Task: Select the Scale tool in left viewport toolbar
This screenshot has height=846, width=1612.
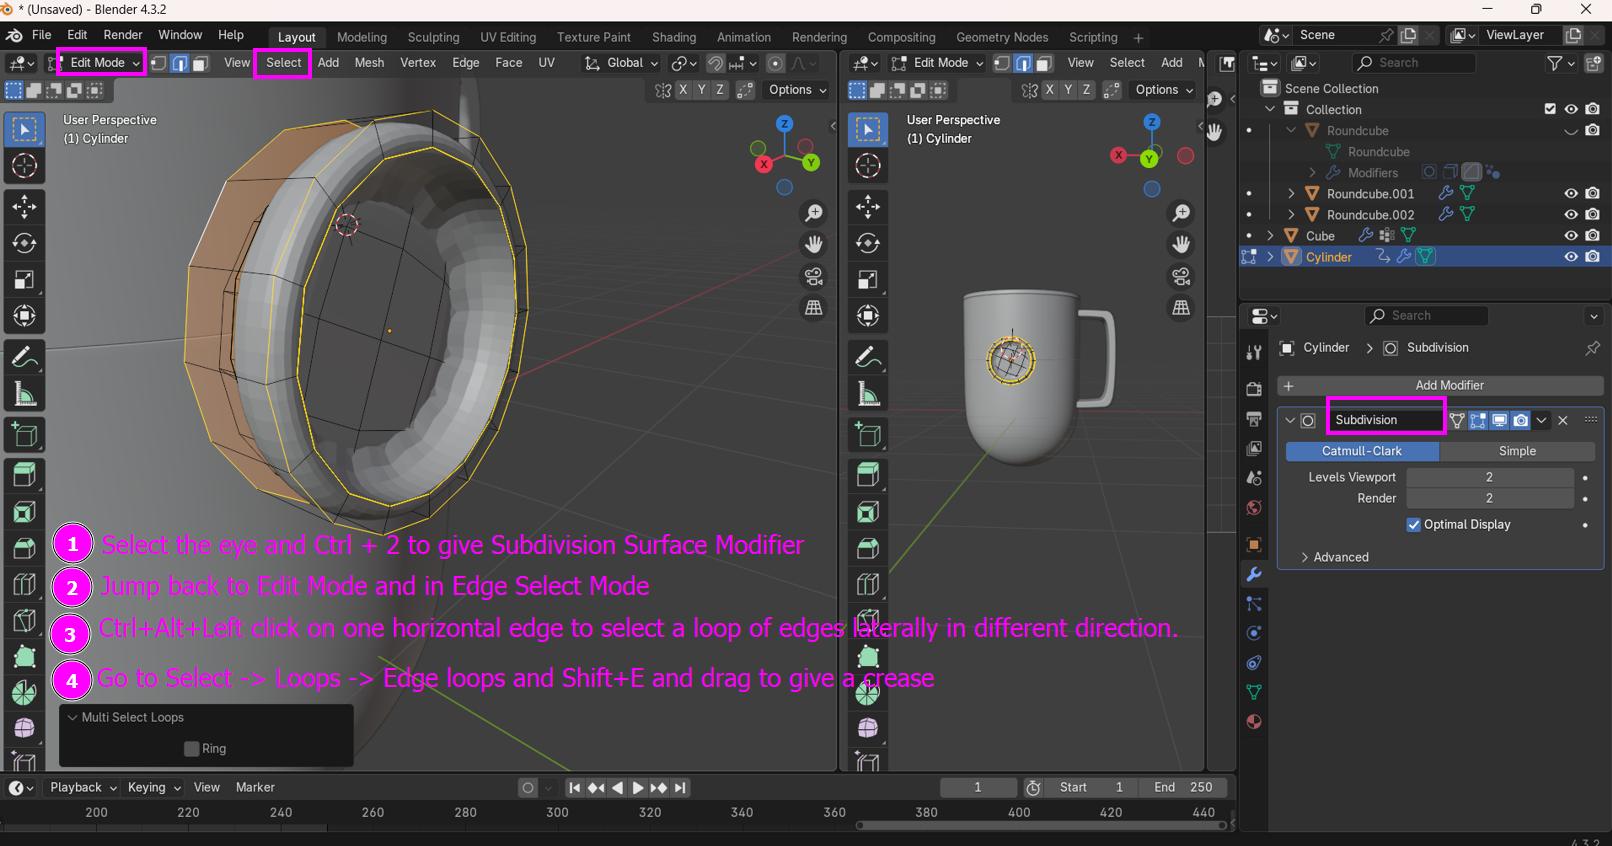Action: (25, 279)
